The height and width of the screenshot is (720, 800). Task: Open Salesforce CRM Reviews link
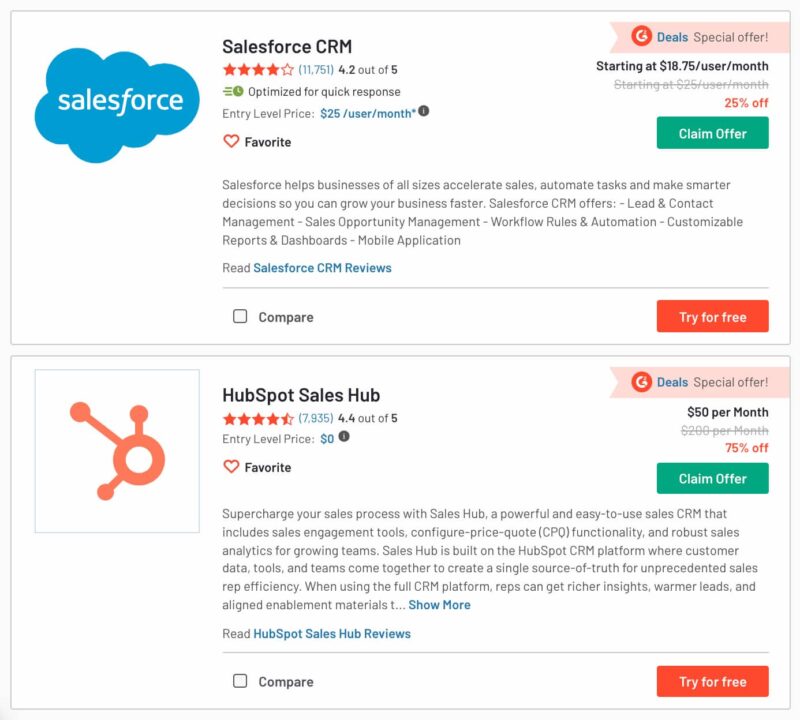click(x=322, y=268)
